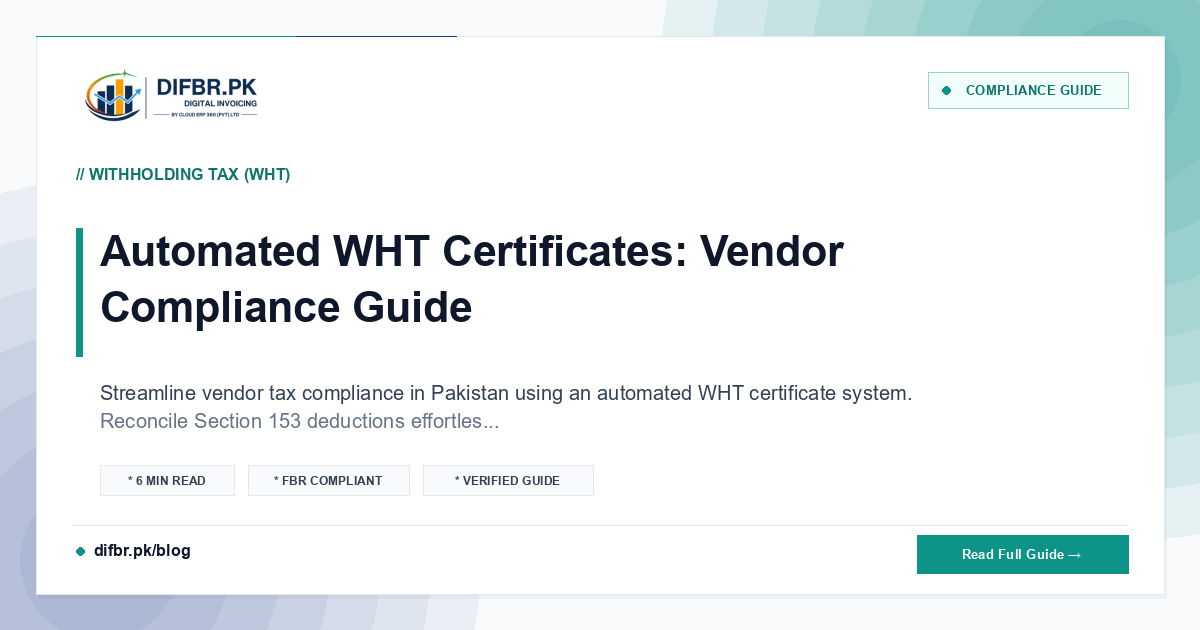1200x630 pixels.
Task: Click the green dot beside difbr.pk/blog
Action: pos(81,552)
